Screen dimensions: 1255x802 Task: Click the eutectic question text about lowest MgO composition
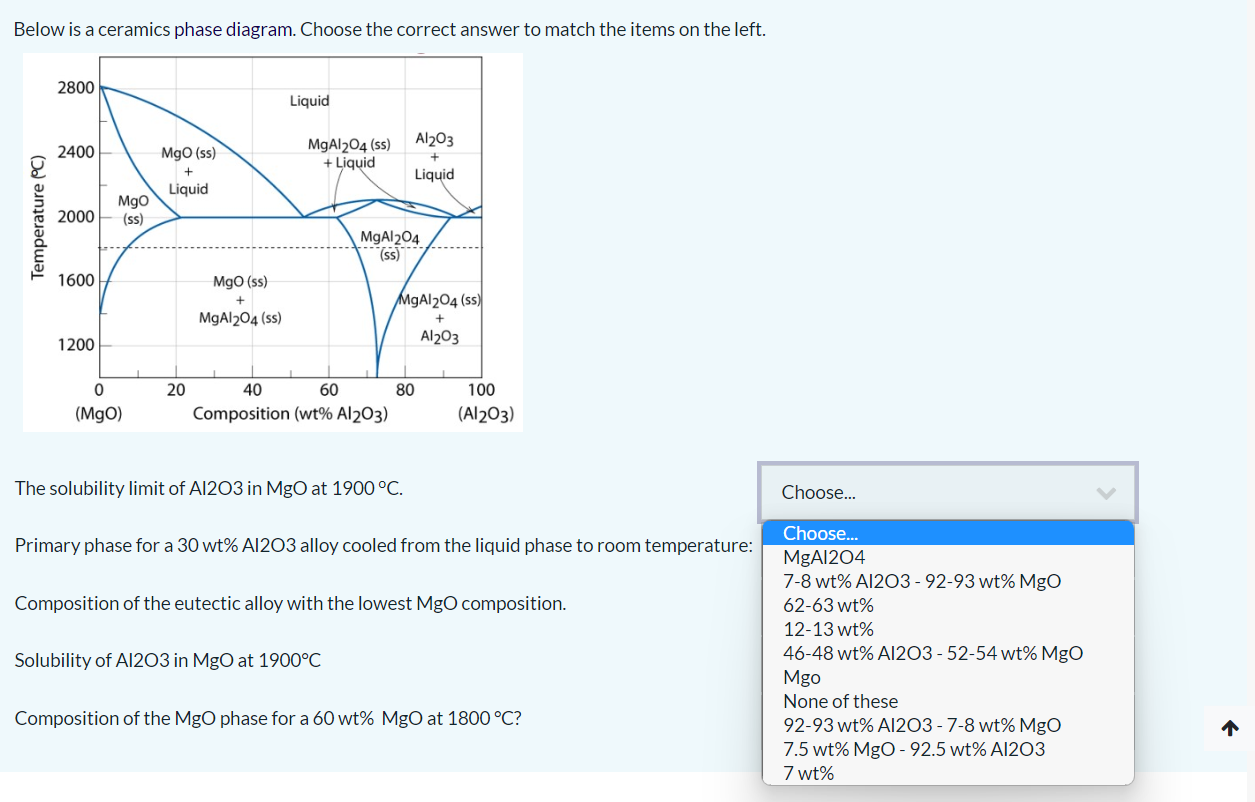(x=290, y=603)
